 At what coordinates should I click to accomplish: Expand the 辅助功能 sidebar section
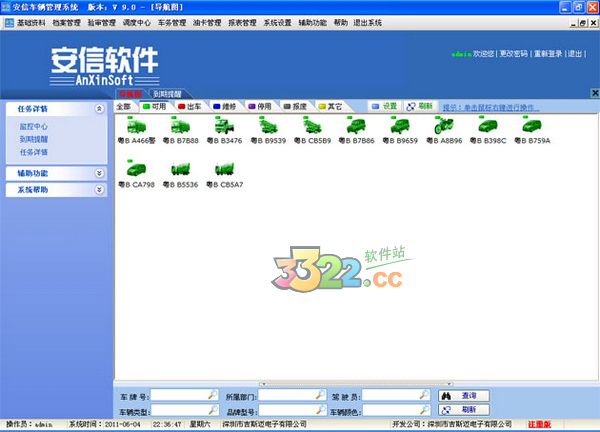pyautogui.click(x=99, y=173)
